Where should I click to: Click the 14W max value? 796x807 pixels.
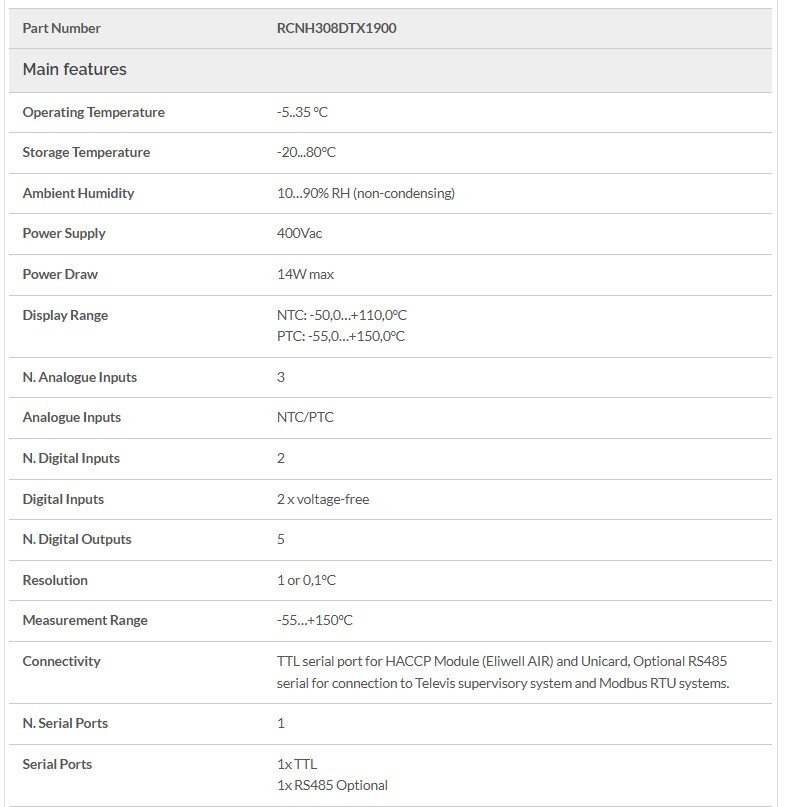(x=305, y=274)
